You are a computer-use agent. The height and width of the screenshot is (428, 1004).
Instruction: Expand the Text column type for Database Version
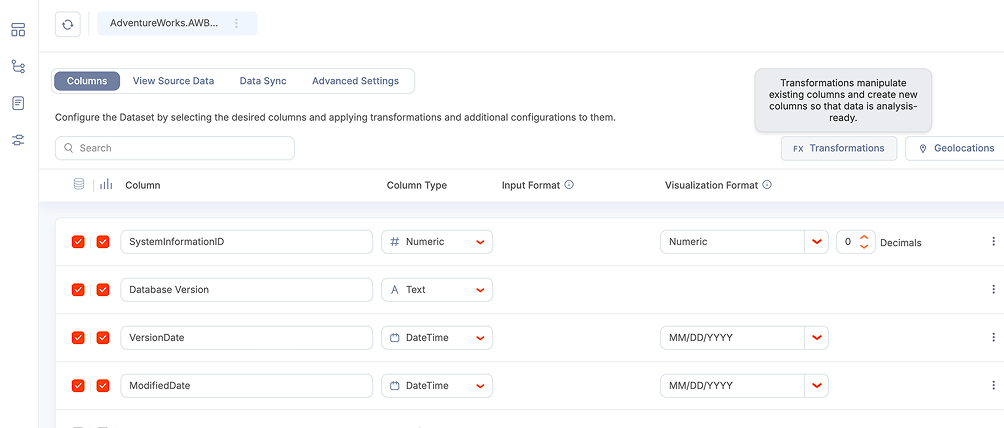[x=480, y=290]
